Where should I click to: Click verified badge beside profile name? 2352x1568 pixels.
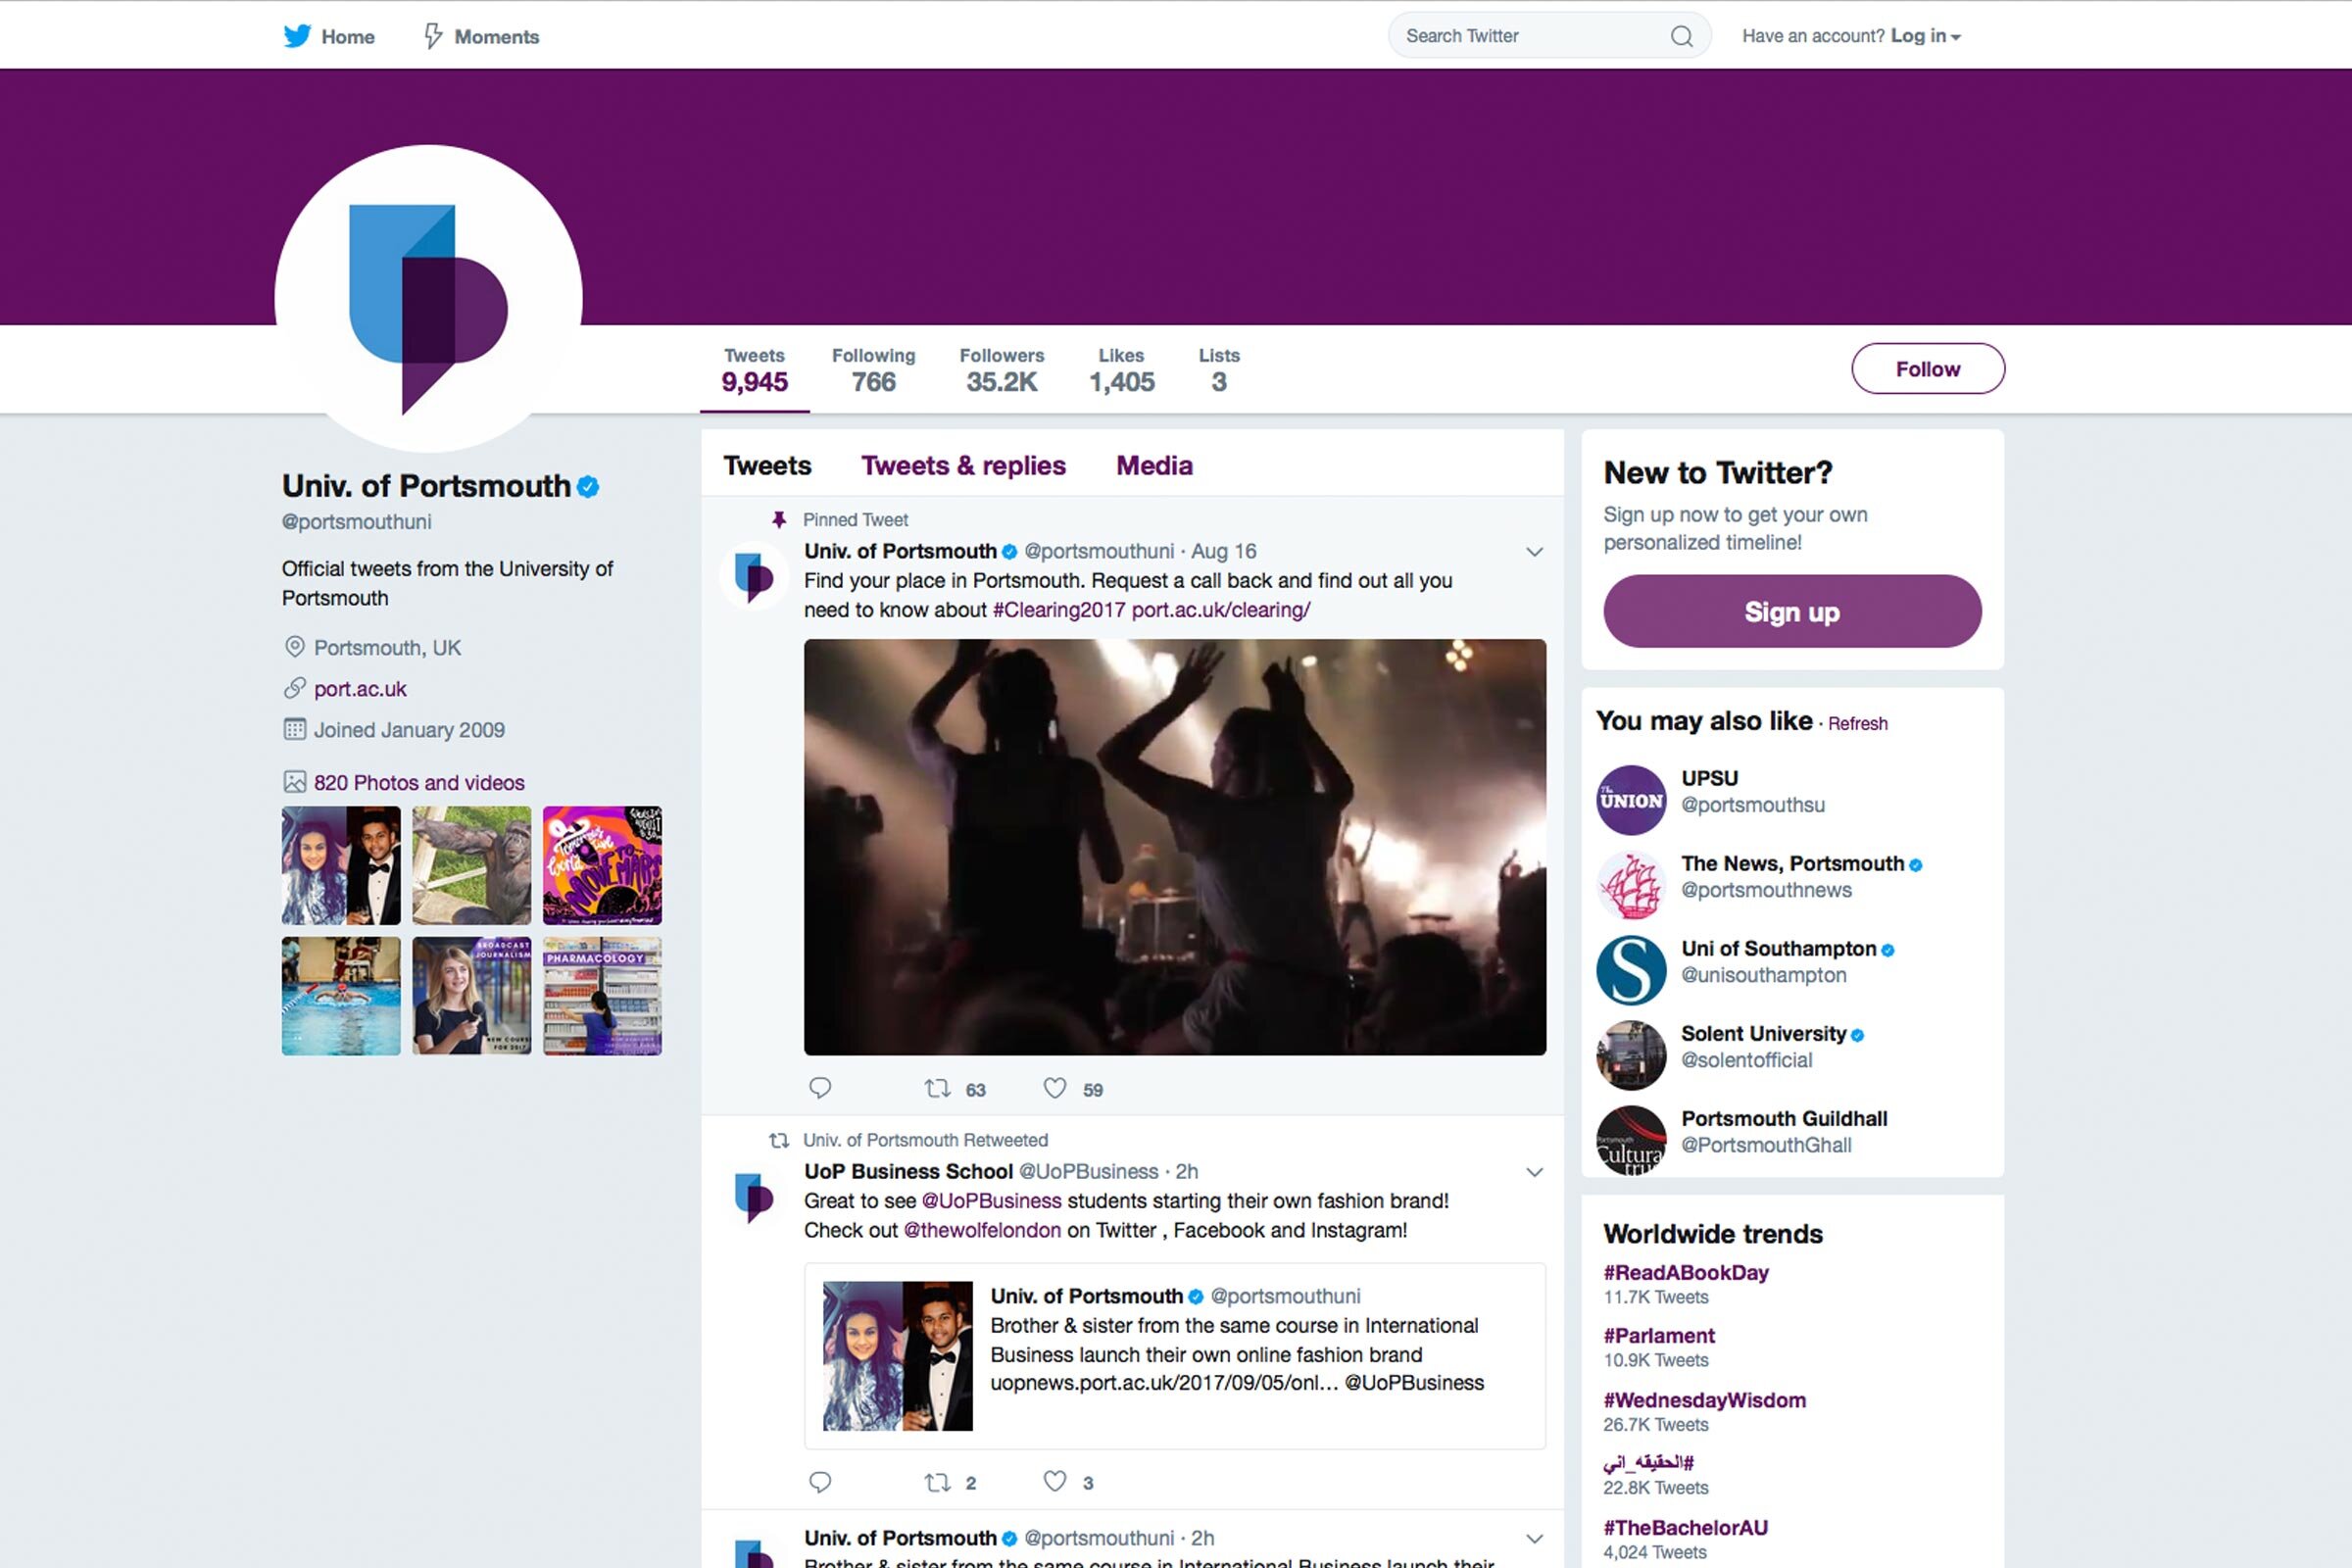coord(588,487)
